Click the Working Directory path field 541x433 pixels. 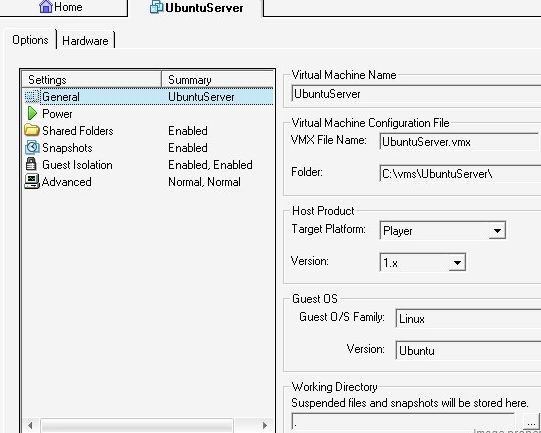[403, 422]
